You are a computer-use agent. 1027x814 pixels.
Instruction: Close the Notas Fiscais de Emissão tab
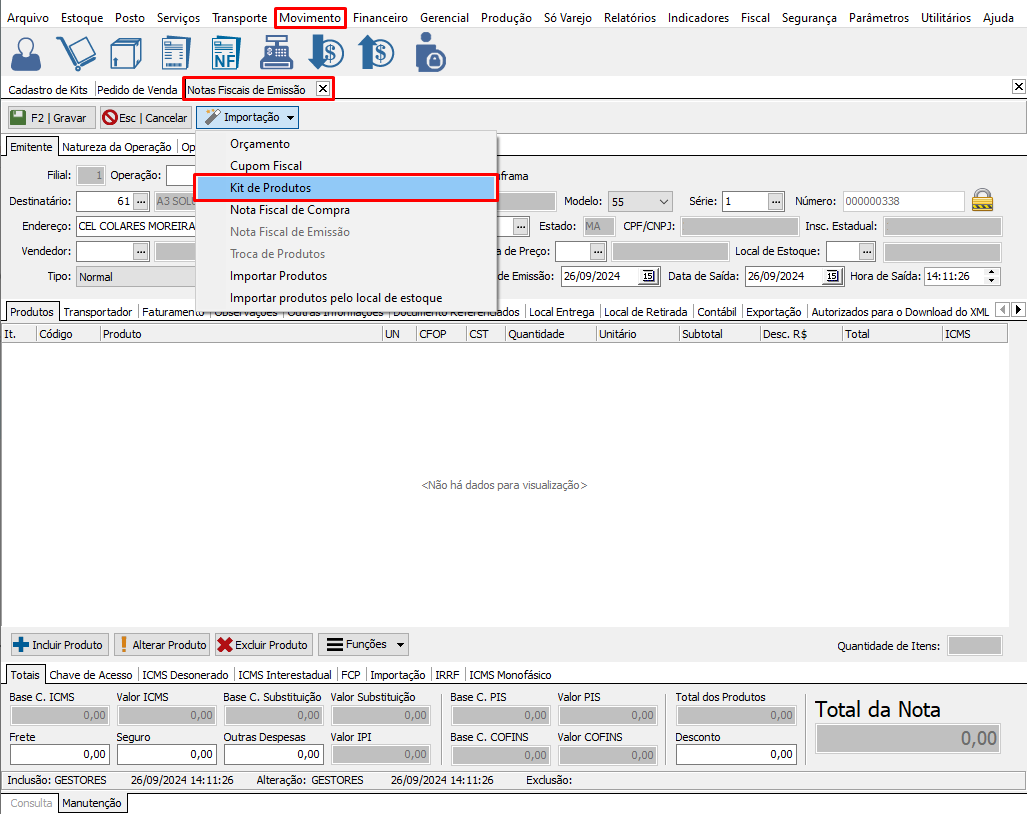tap(322, 89)
